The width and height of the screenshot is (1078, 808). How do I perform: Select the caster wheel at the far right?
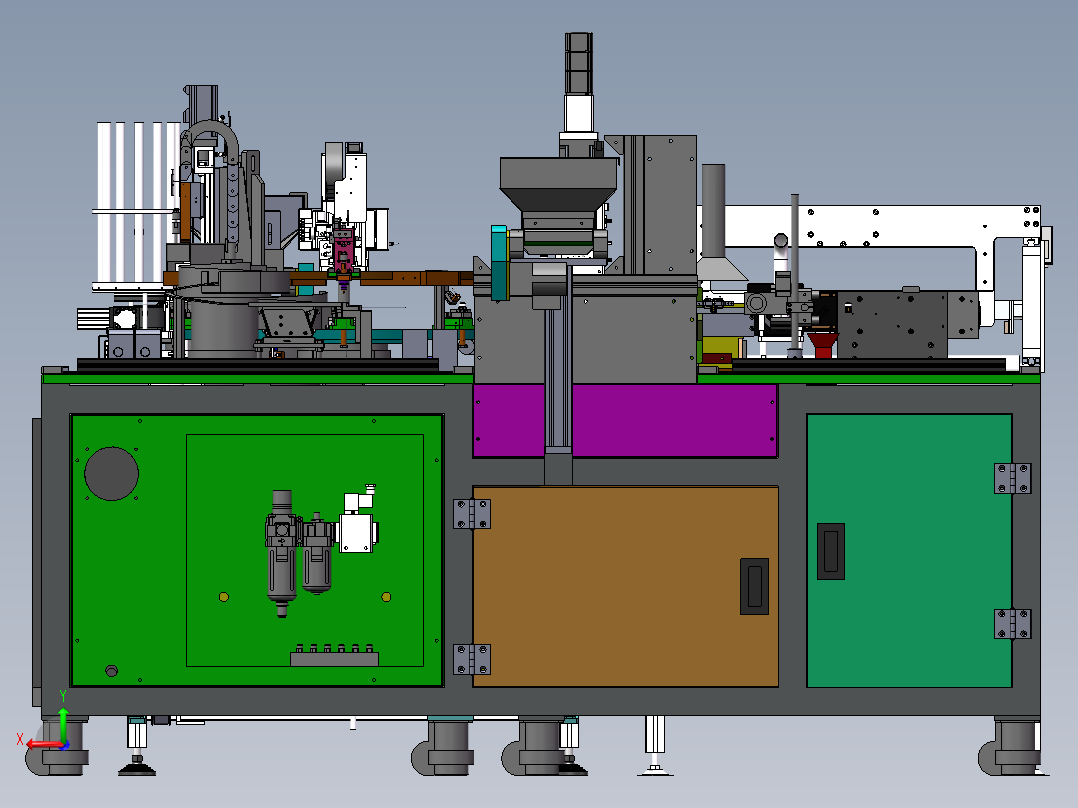tap(1011, 747)
